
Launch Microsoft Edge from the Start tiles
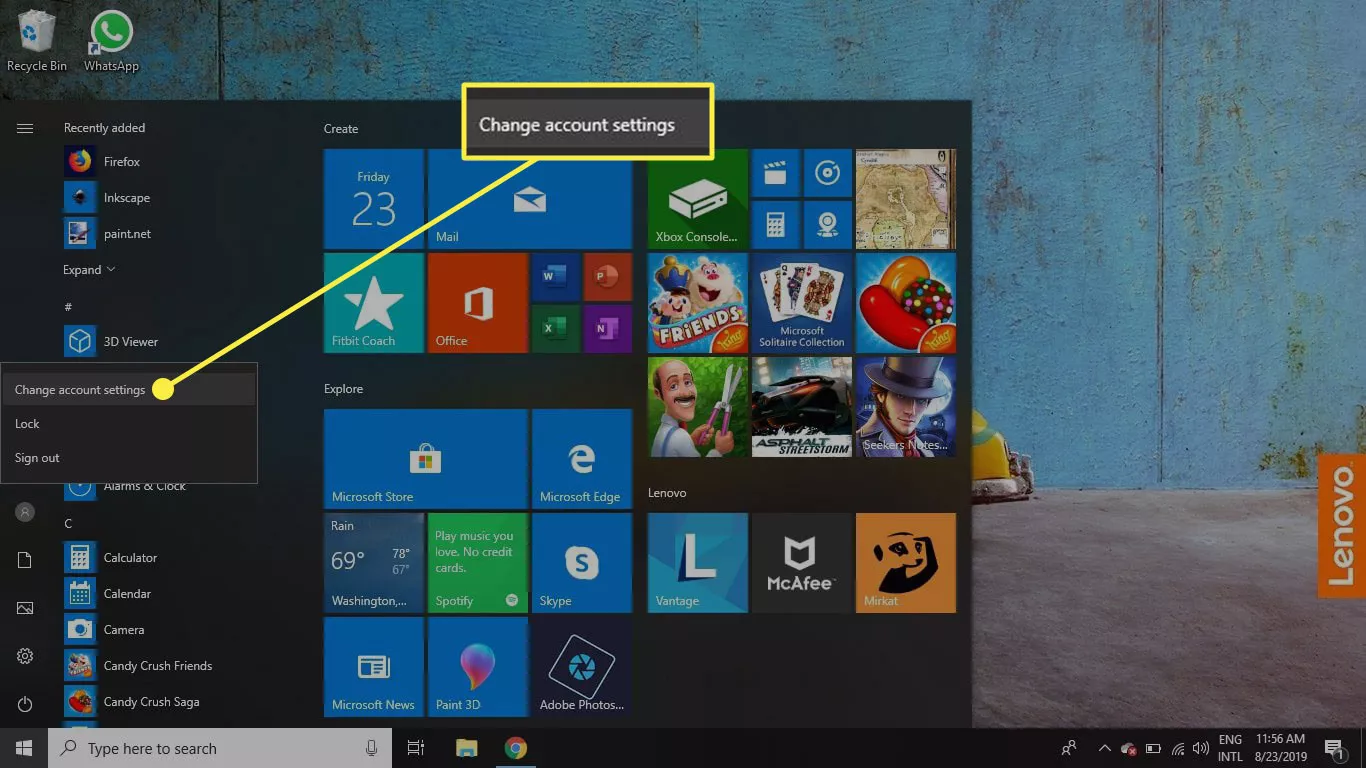click(x=581, y=458)
